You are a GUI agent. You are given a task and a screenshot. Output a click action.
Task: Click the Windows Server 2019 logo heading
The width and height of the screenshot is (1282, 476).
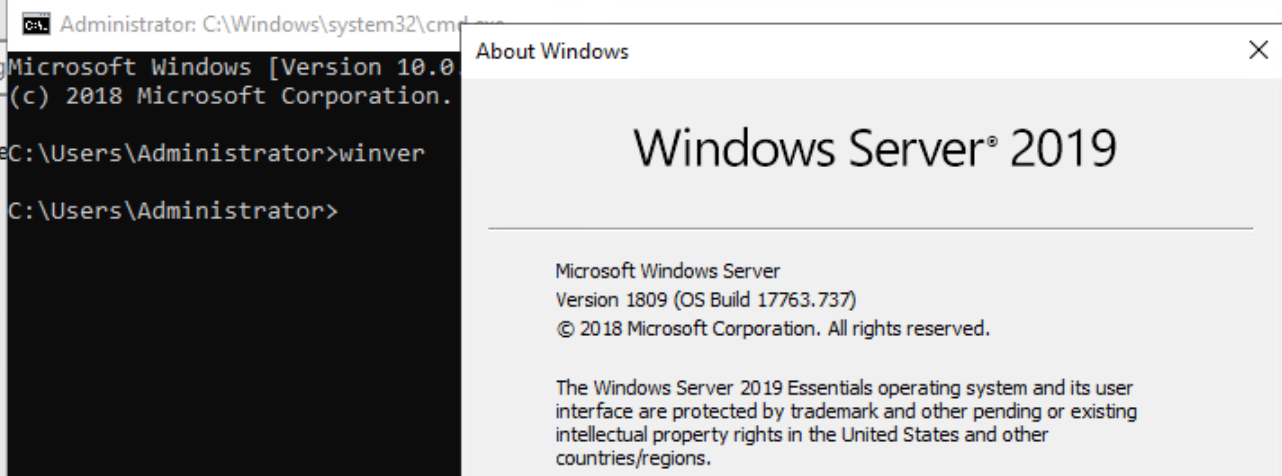873,148
